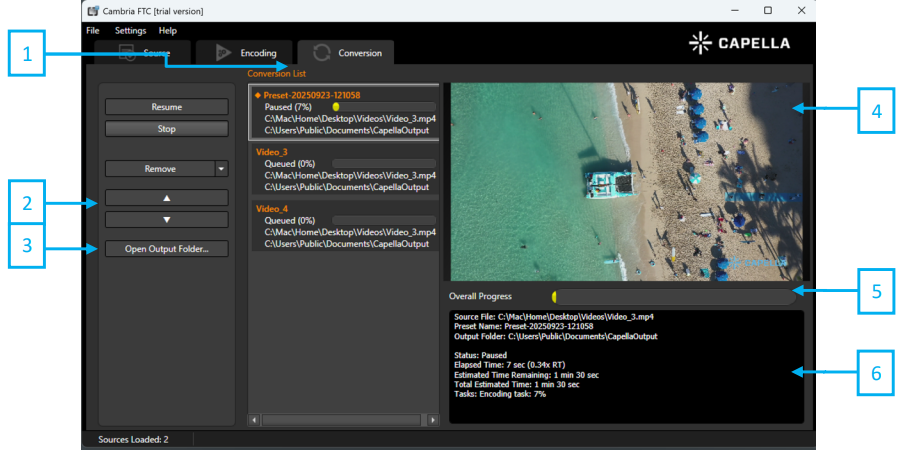Screen dimensions: 903x458
Task: Click the Source File path in details
Action: (553, 316)
